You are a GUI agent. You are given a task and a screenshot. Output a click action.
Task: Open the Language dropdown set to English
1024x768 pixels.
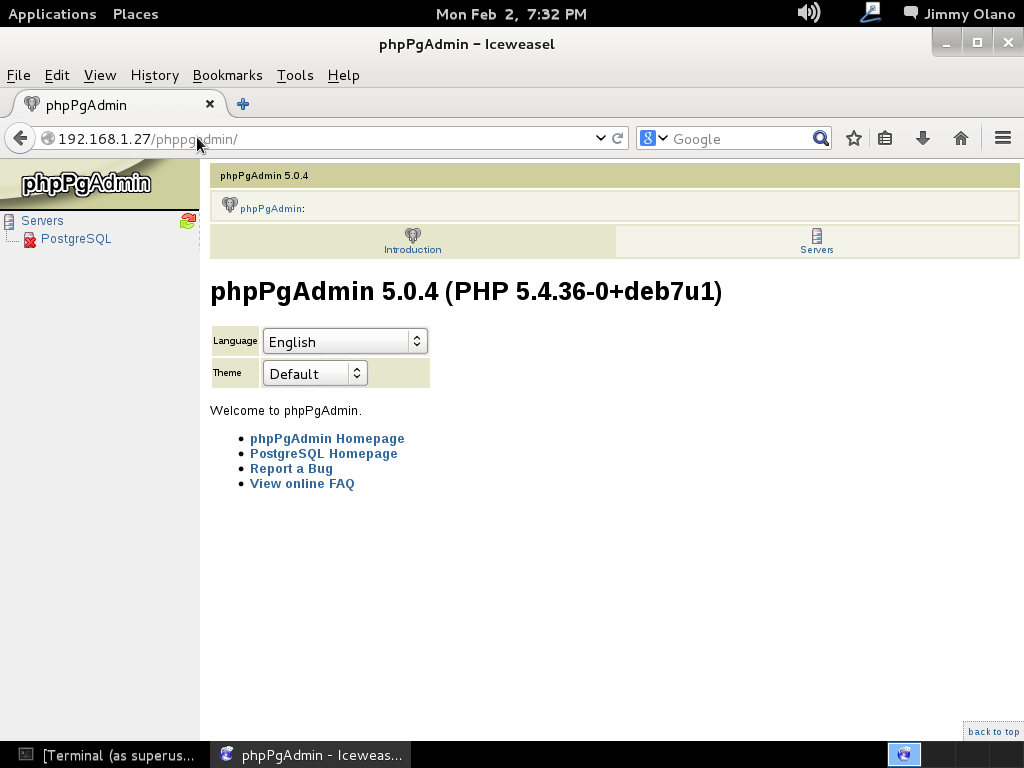click(x=345, y=342)
